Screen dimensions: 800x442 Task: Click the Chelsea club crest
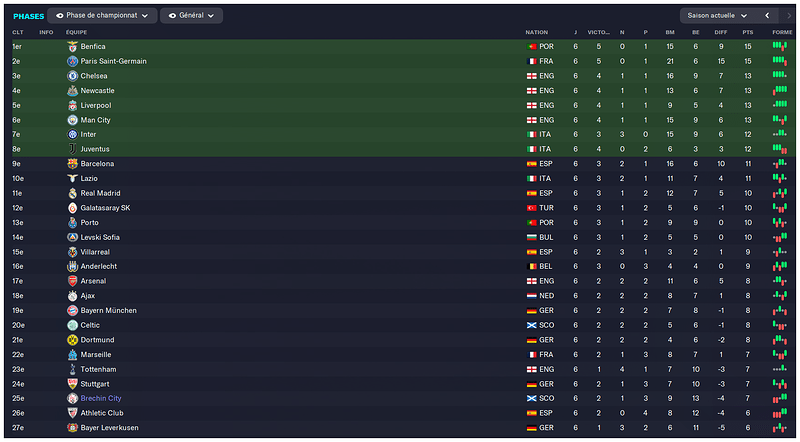[x=72, y=76]
